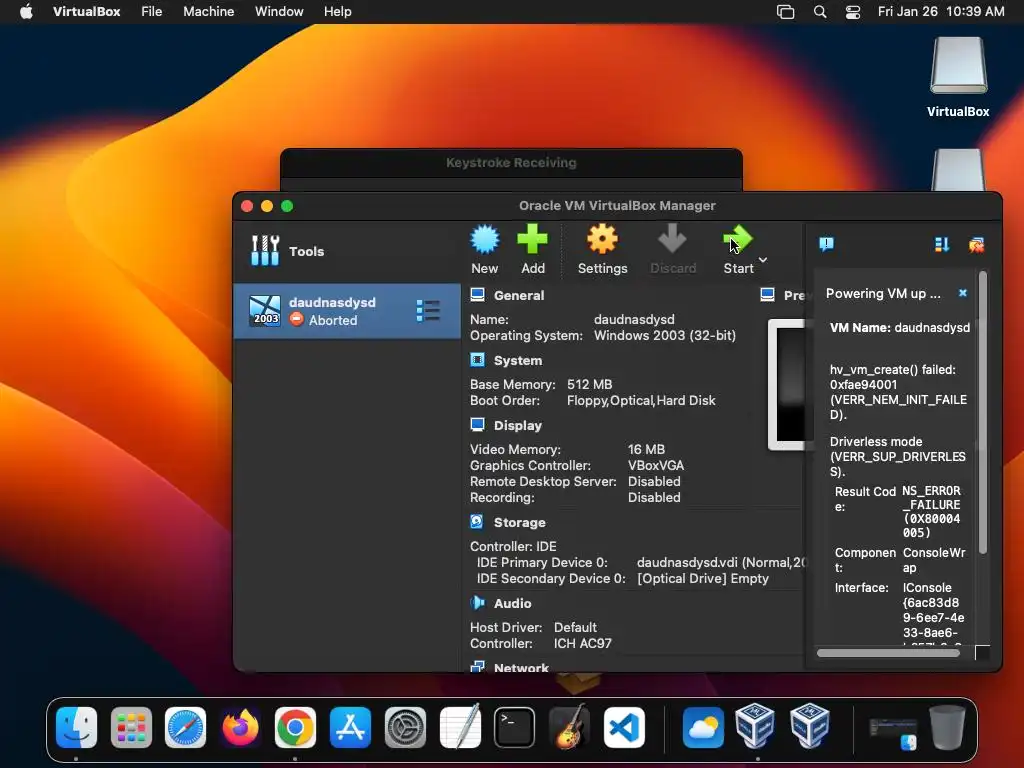The height and width of the screenshot is (768, 1024).
Task: Launch GarageBand from the Dock
Action: (569, 727)
